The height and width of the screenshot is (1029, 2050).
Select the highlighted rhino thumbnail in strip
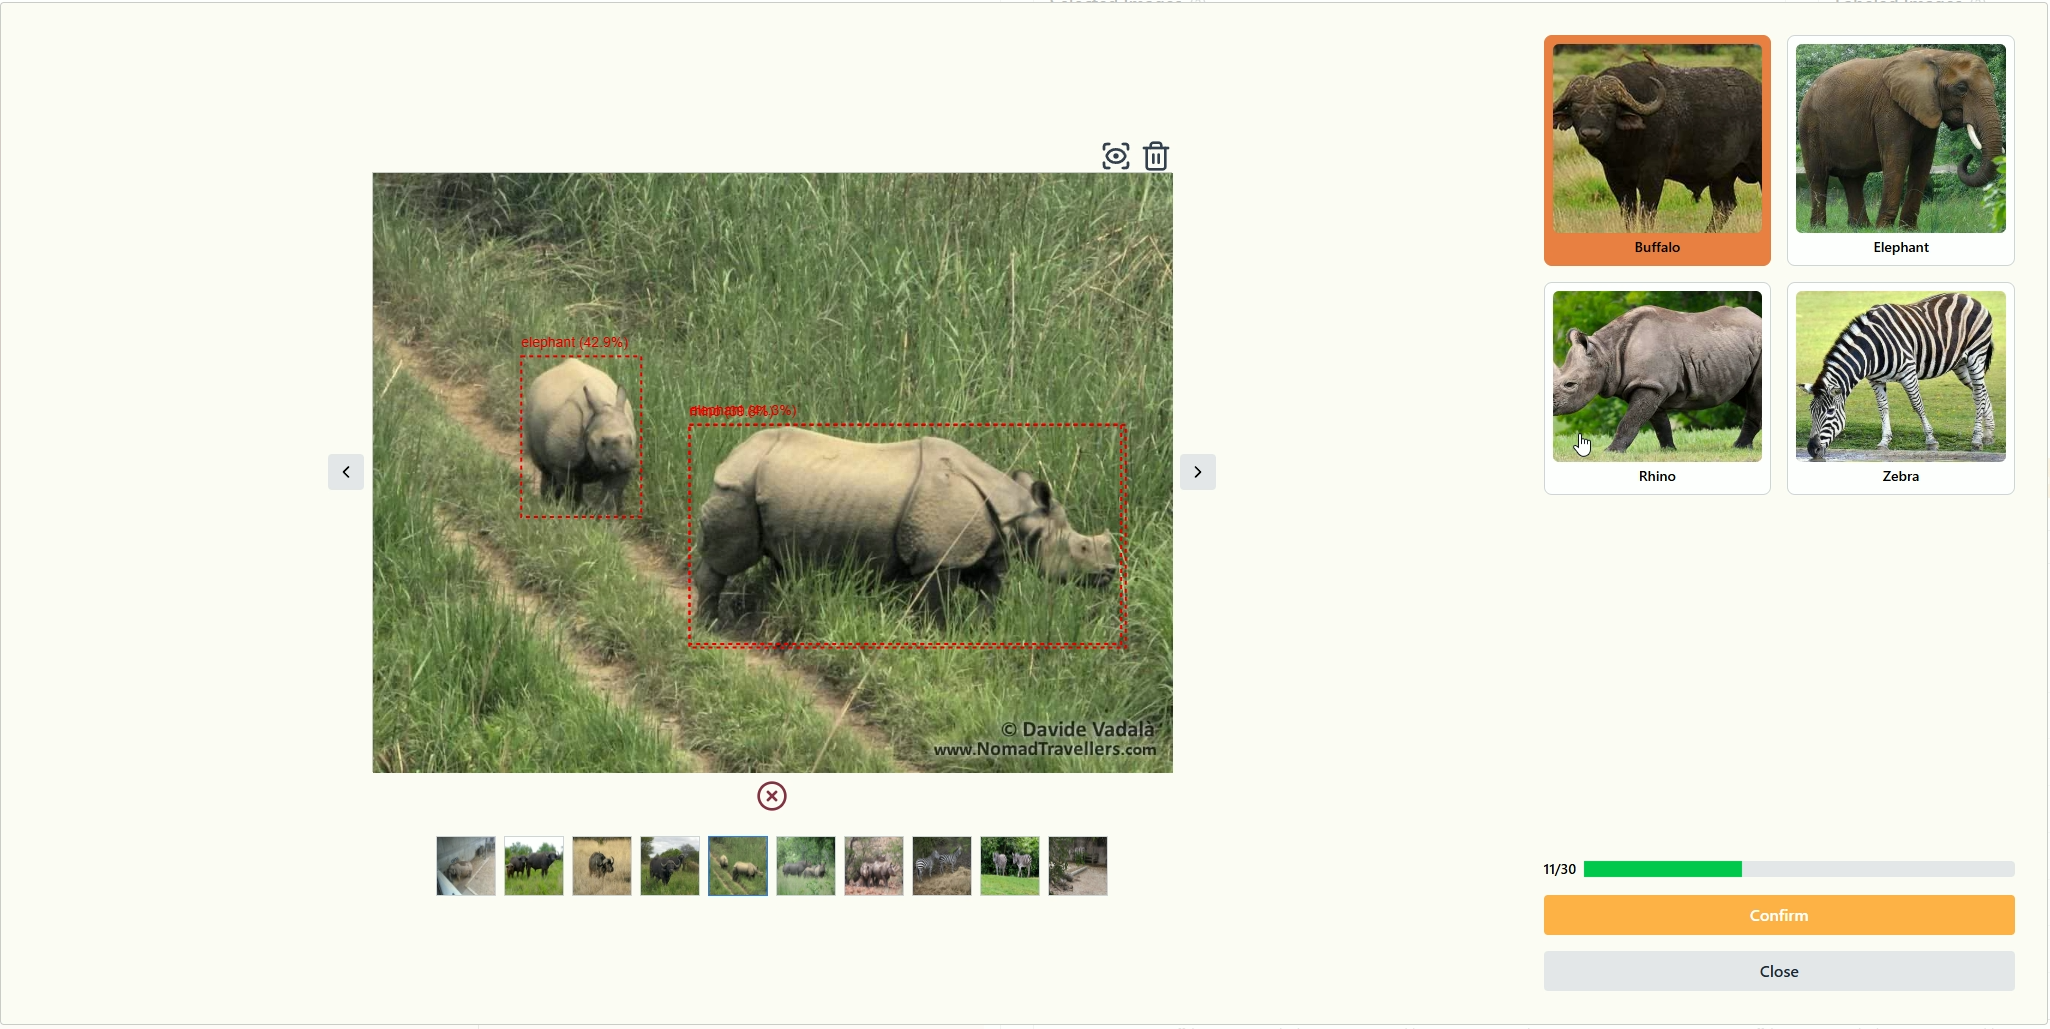738,866
